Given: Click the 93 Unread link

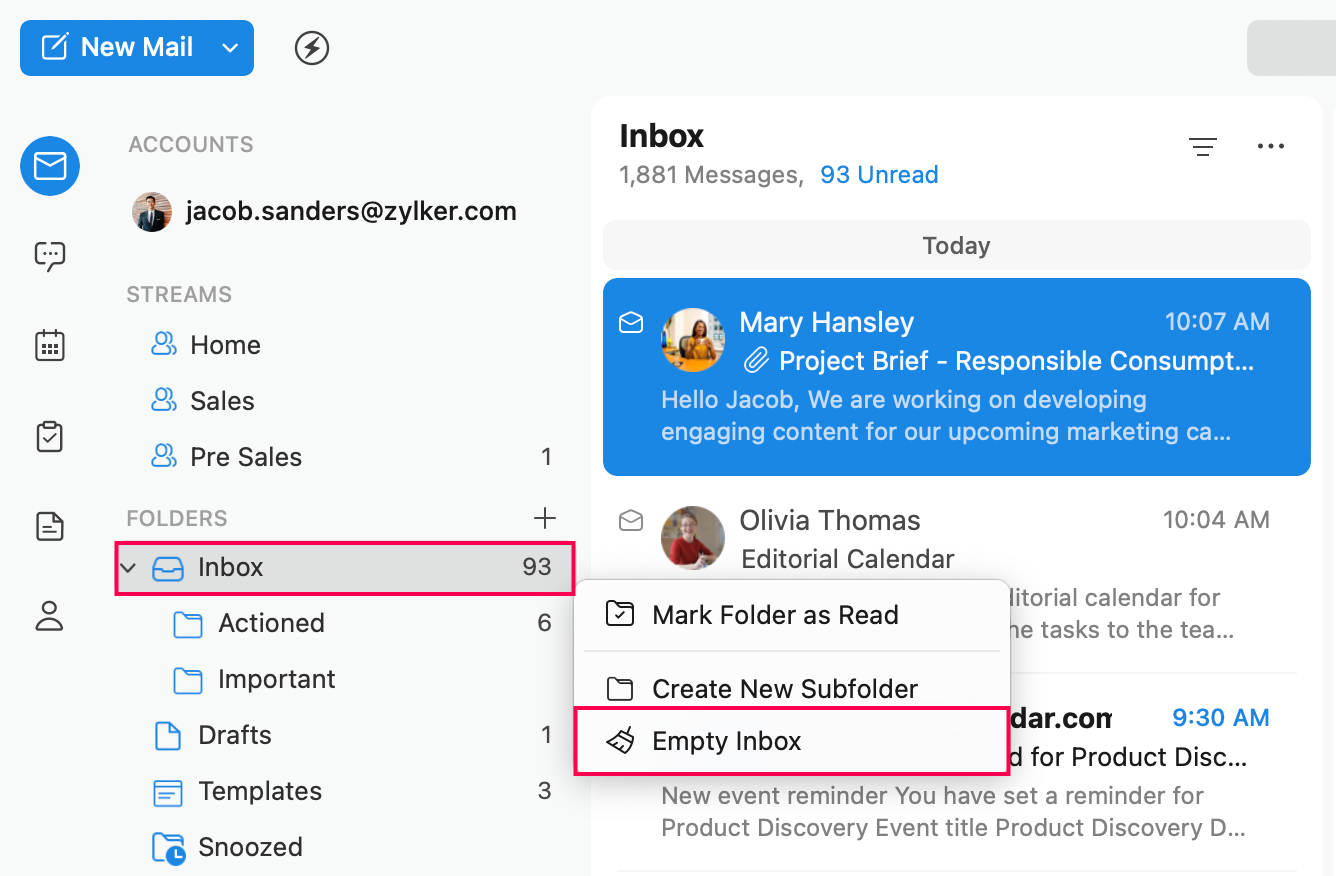Looking at the screenshot, I should (879, 175).
